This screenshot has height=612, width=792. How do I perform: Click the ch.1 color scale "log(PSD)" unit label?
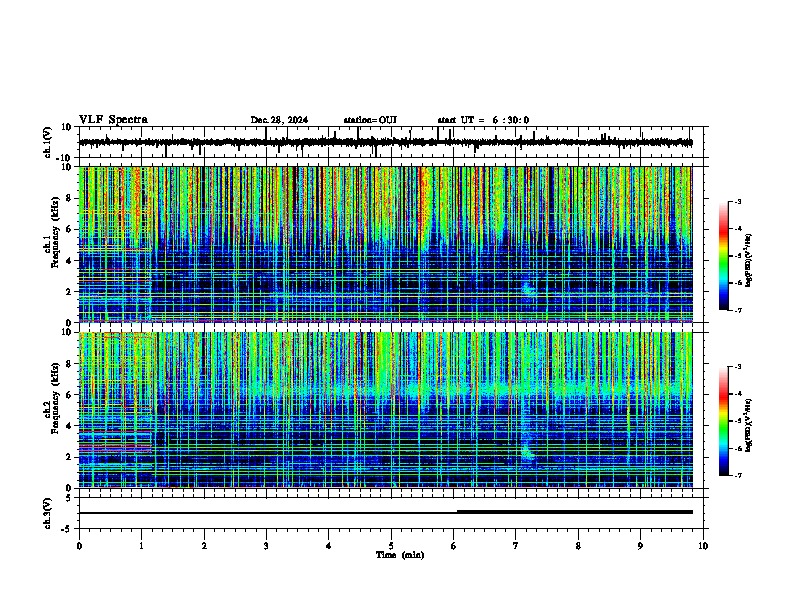point(749,260)
